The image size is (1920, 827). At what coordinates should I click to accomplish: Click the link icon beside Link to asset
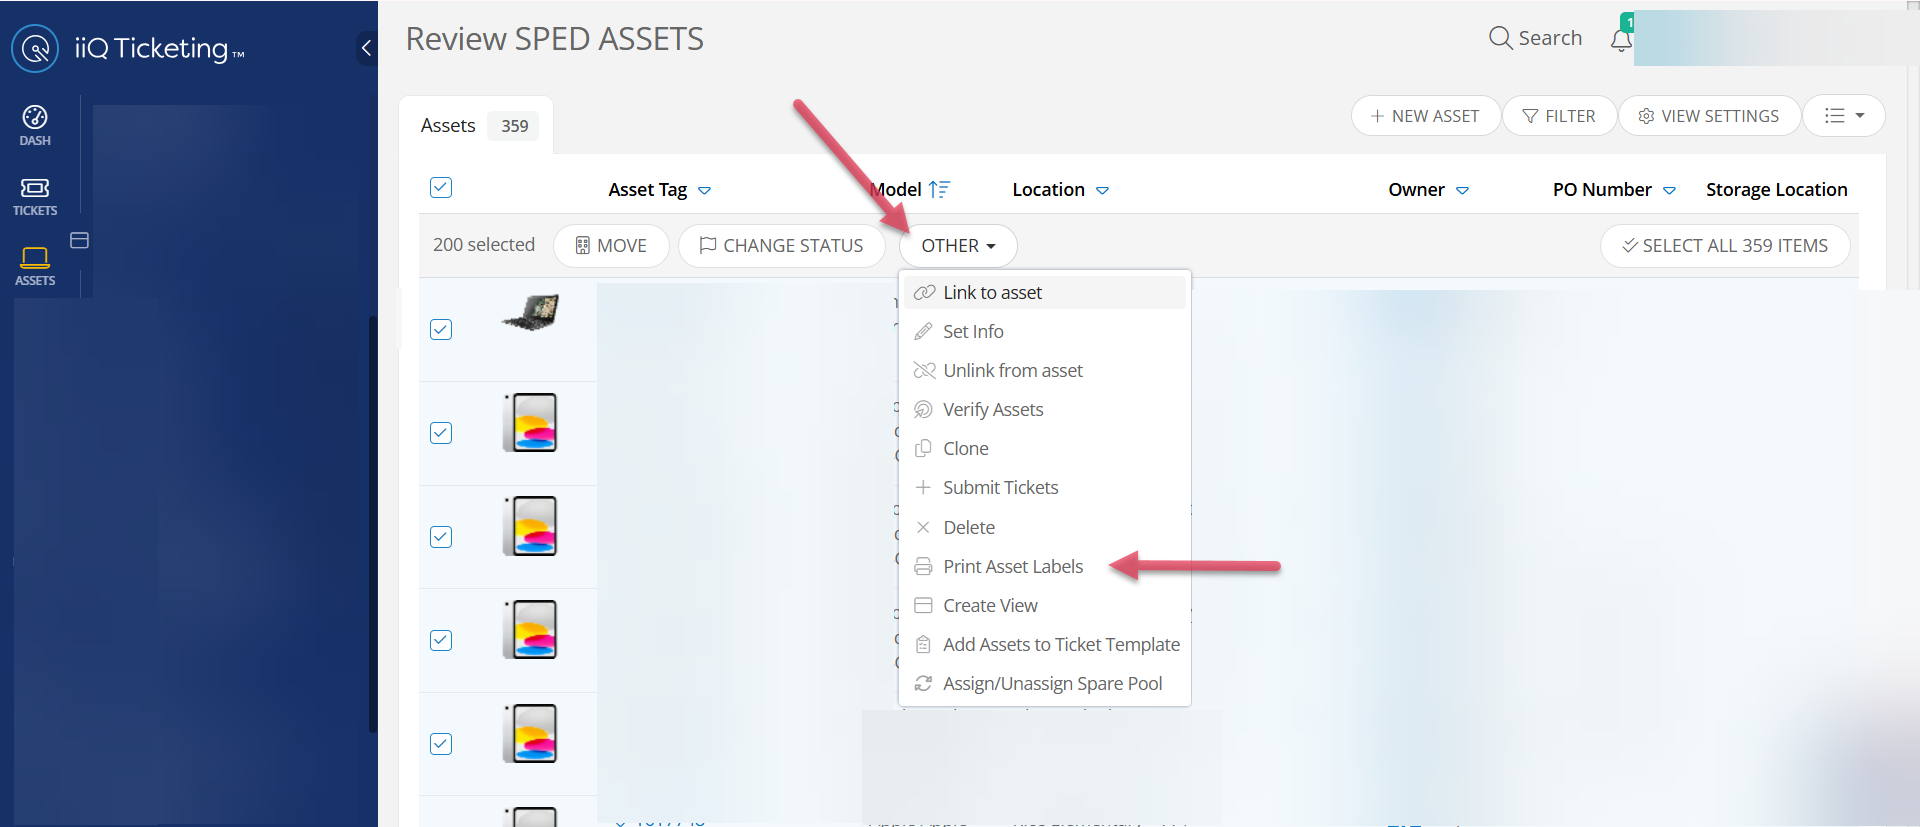pyautogui.click(x=924, y=292)
